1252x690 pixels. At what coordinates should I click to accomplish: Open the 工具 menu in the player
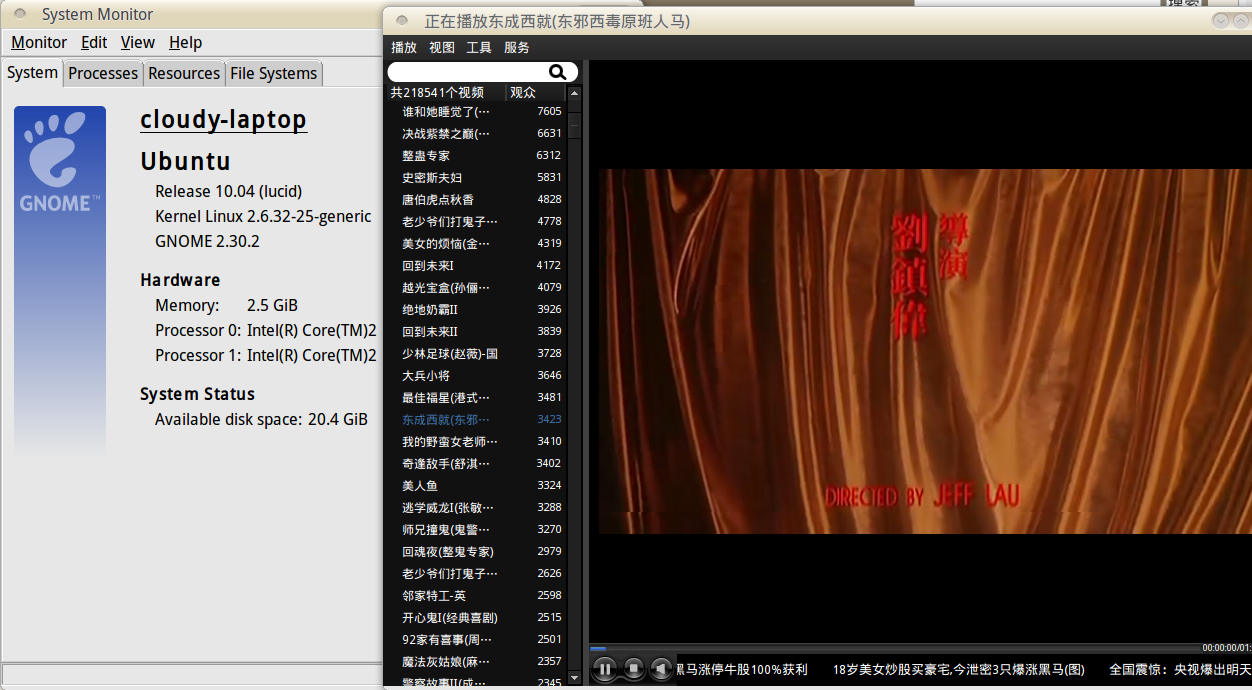click(479, 47)
